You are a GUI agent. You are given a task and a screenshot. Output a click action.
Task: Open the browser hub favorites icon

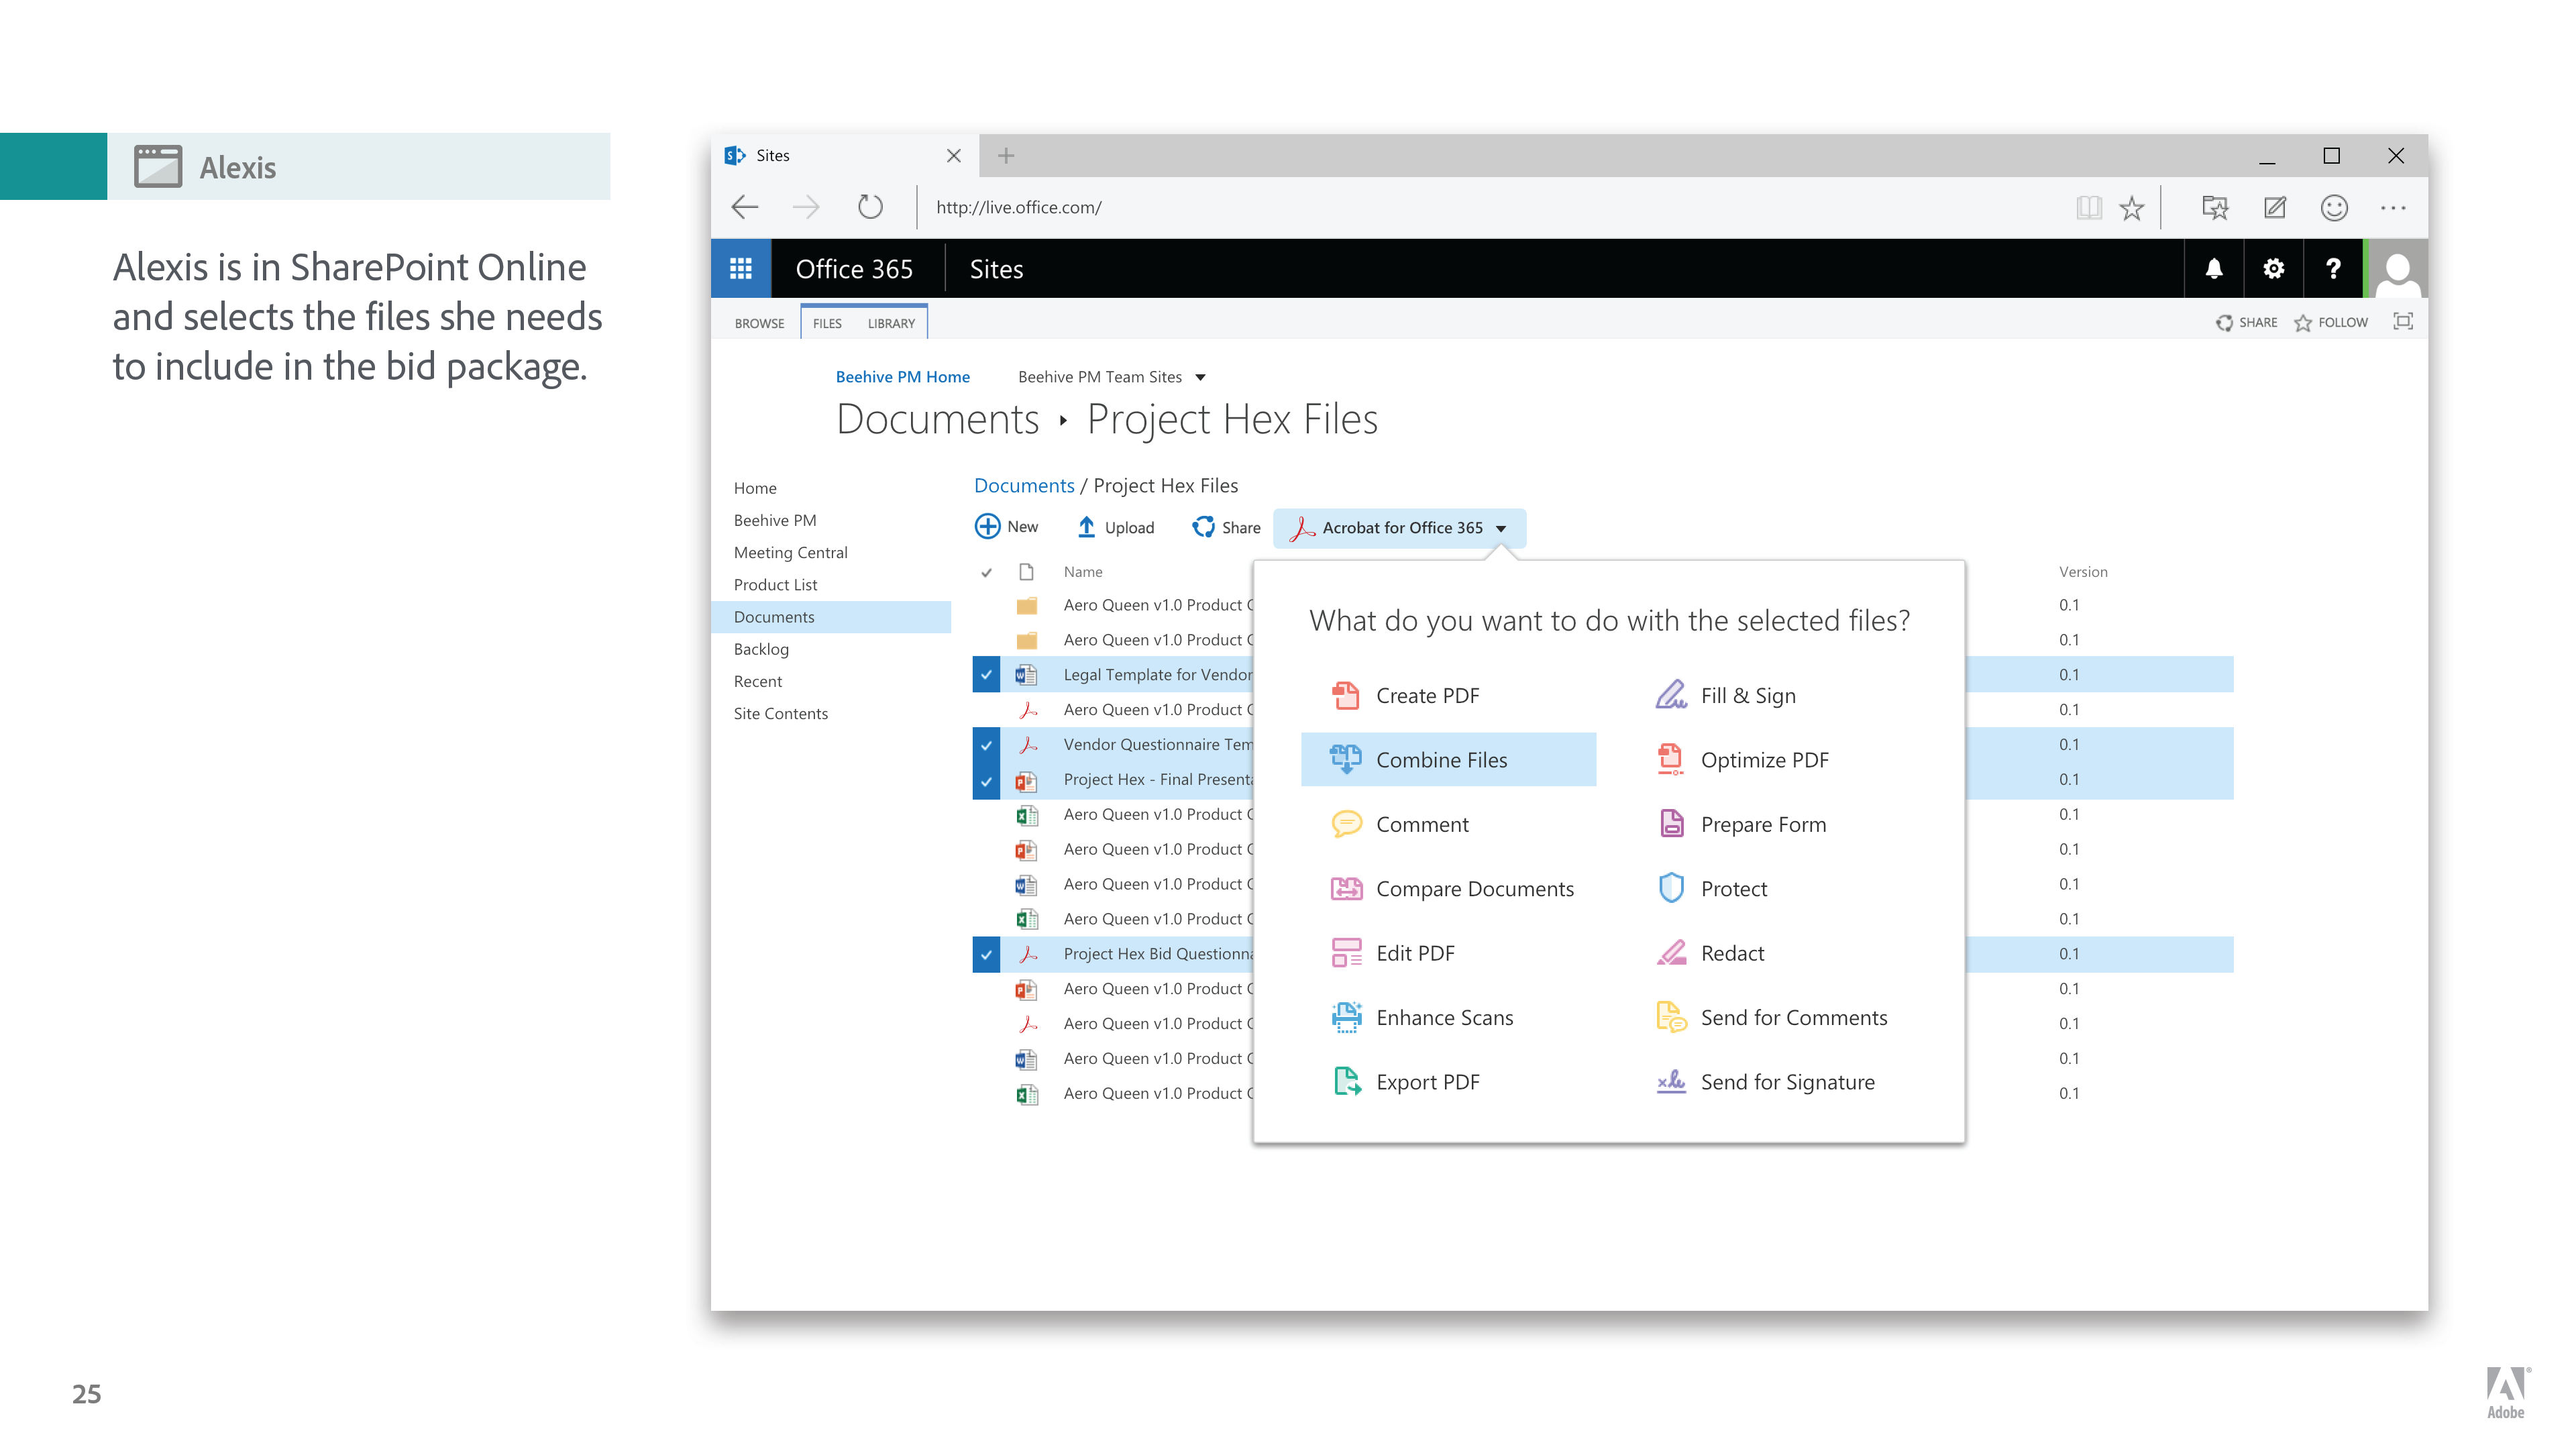click(2215, 207)
